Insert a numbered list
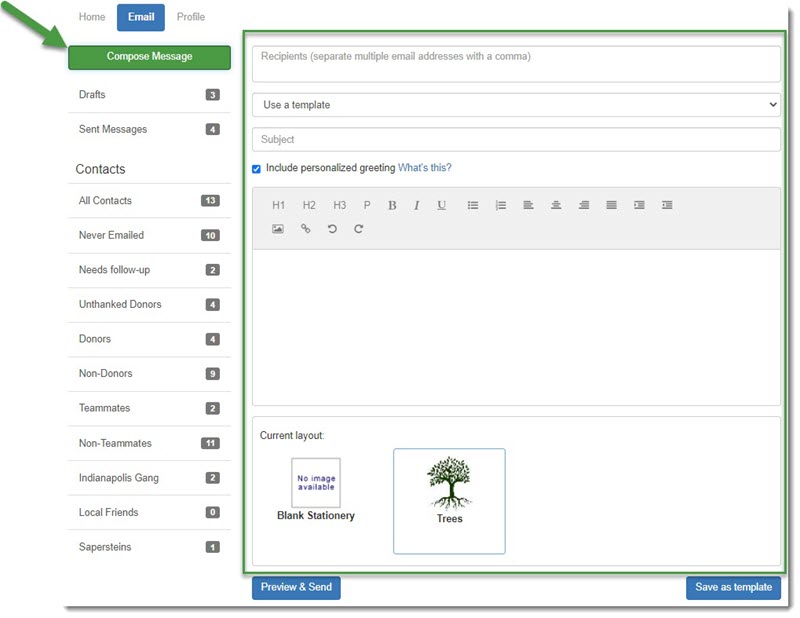 [x=500, y=205]
